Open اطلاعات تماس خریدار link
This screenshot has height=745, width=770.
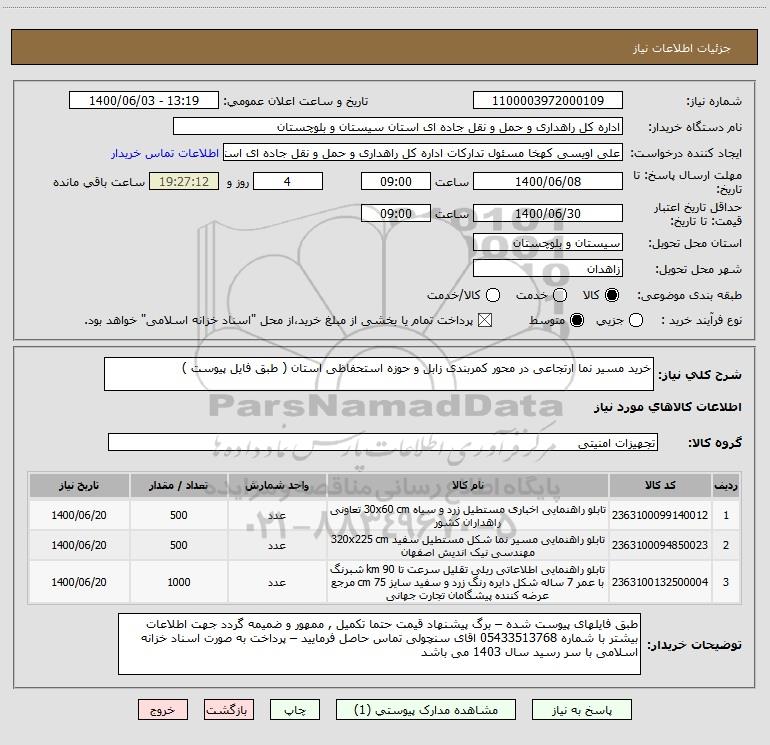(165, 153)
